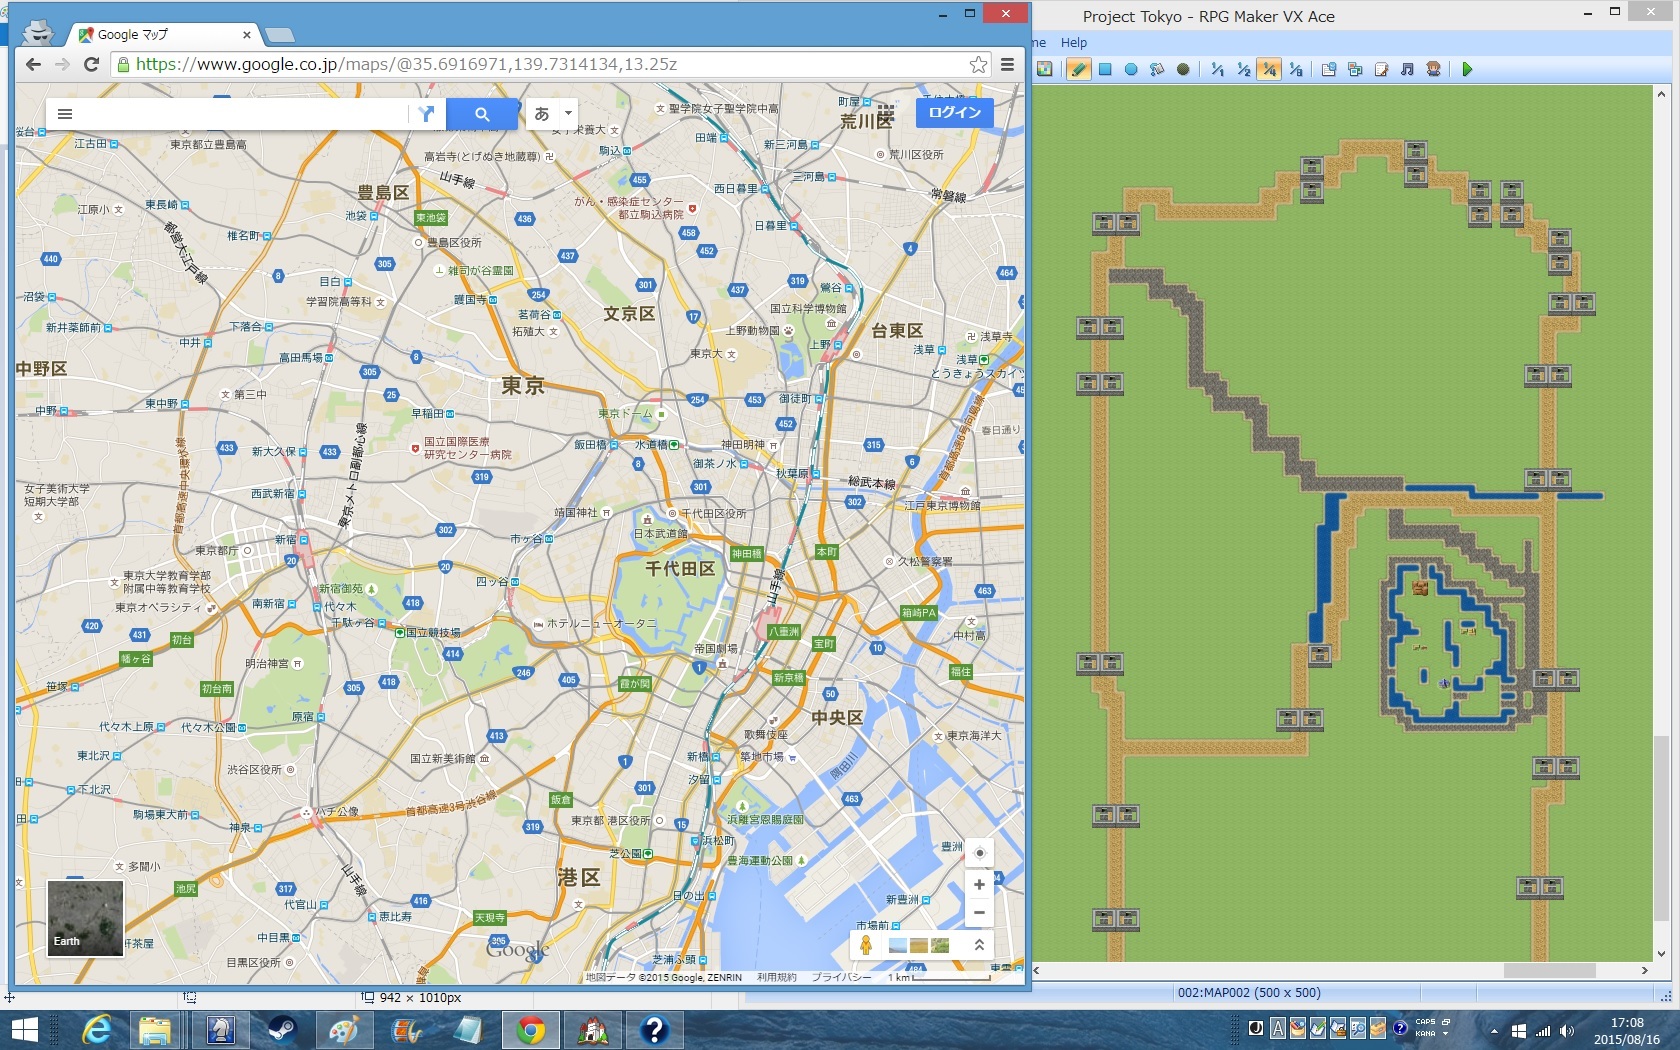
Task: Open the first photo thumbnail in imagery strip
Action: 898,945
